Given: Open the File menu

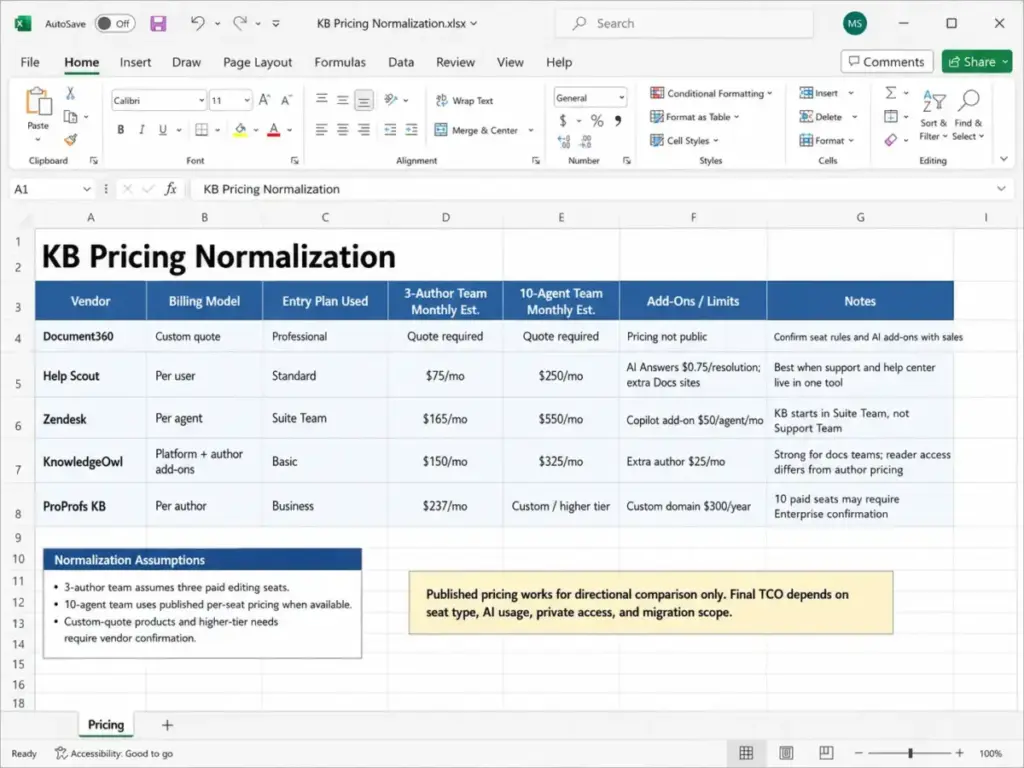Looking at the screenshot, I should 30,62.
